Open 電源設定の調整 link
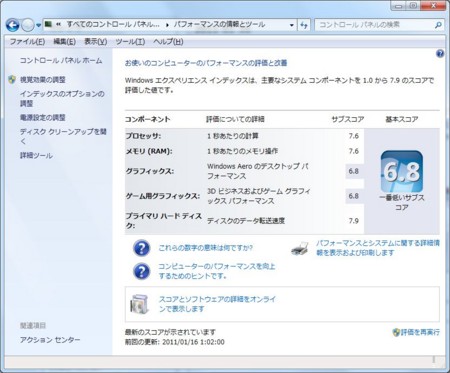Viewport: 450px width, 373px height. click(x=43, y=118)
